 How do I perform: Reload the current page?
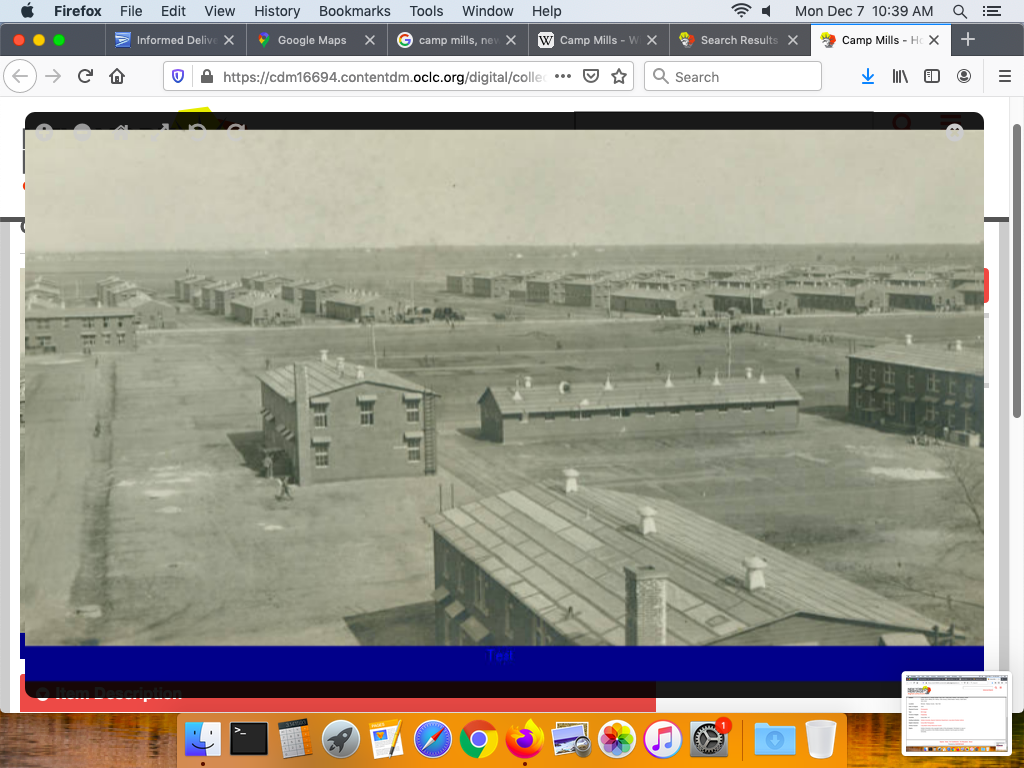pos(86,77)
